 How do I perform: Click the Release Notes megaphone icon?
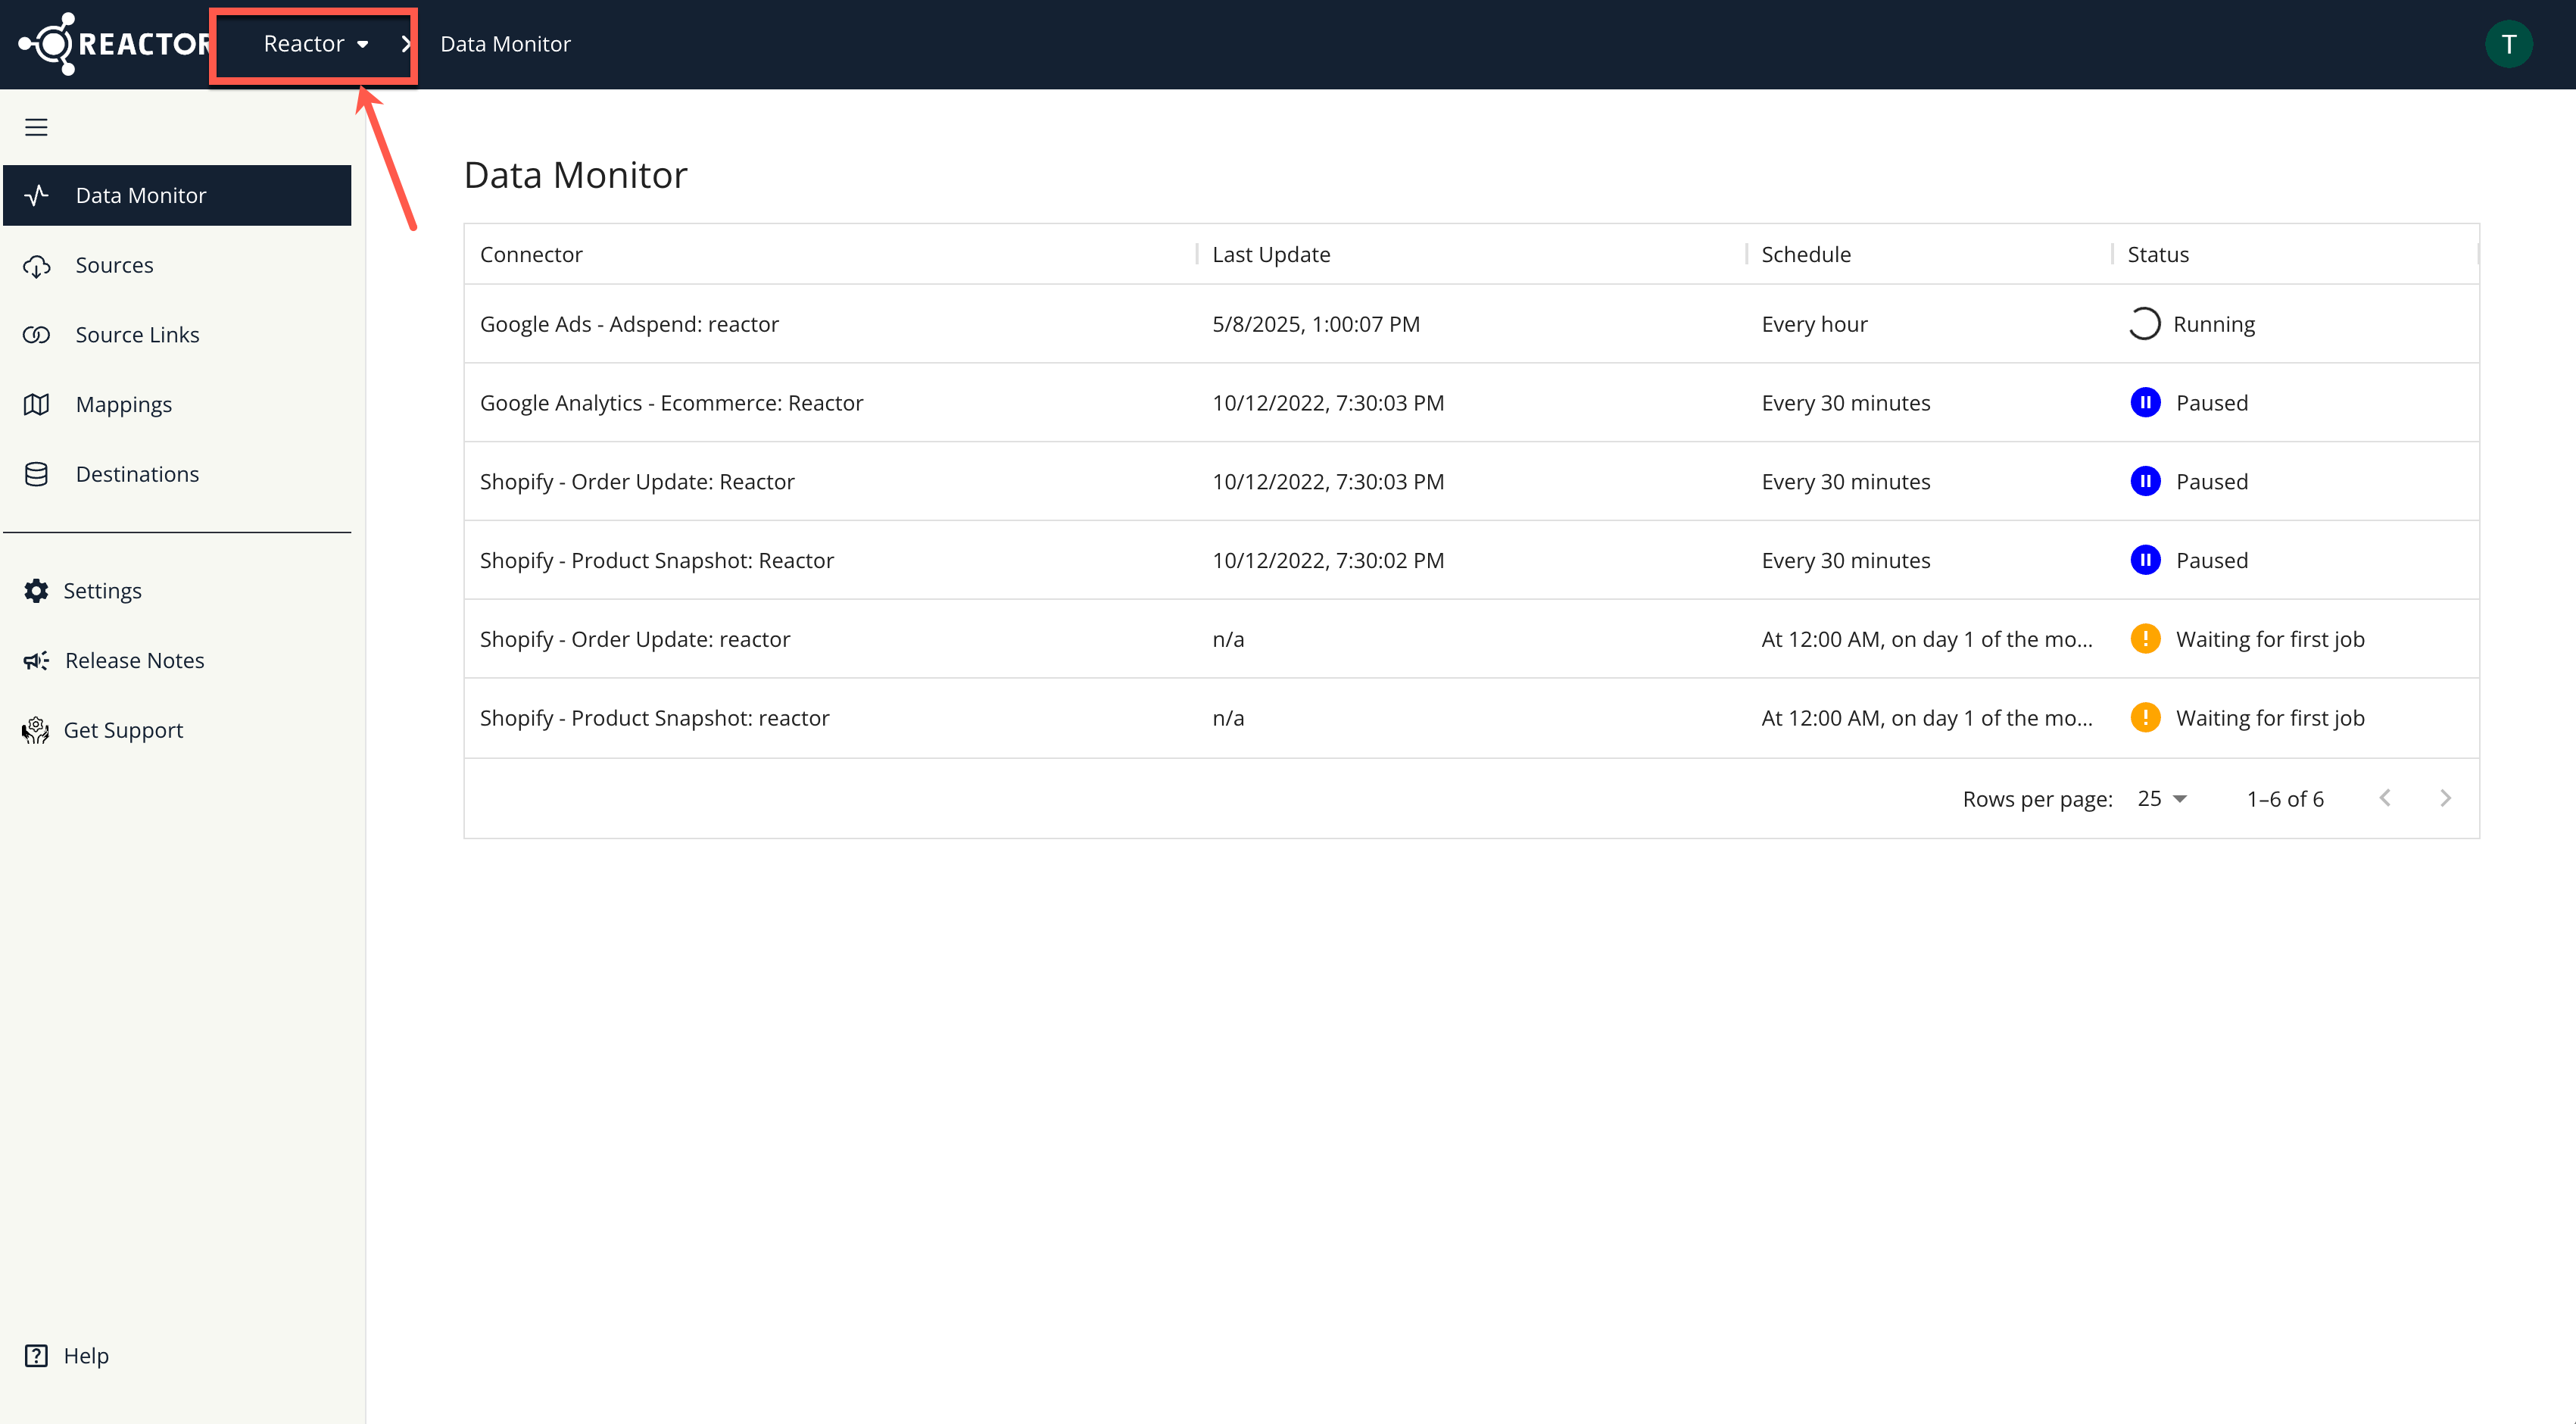tap(36, 660)
